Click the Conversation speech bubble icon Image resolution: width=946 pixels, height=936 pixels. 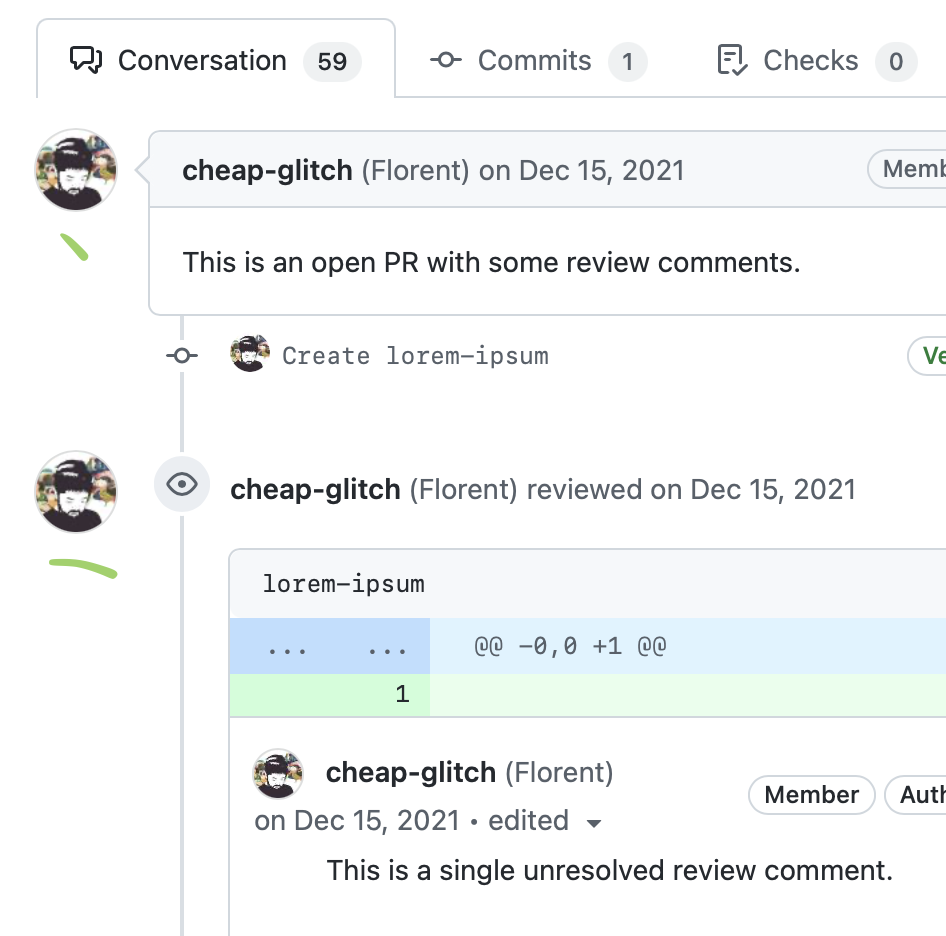point(88,60)
